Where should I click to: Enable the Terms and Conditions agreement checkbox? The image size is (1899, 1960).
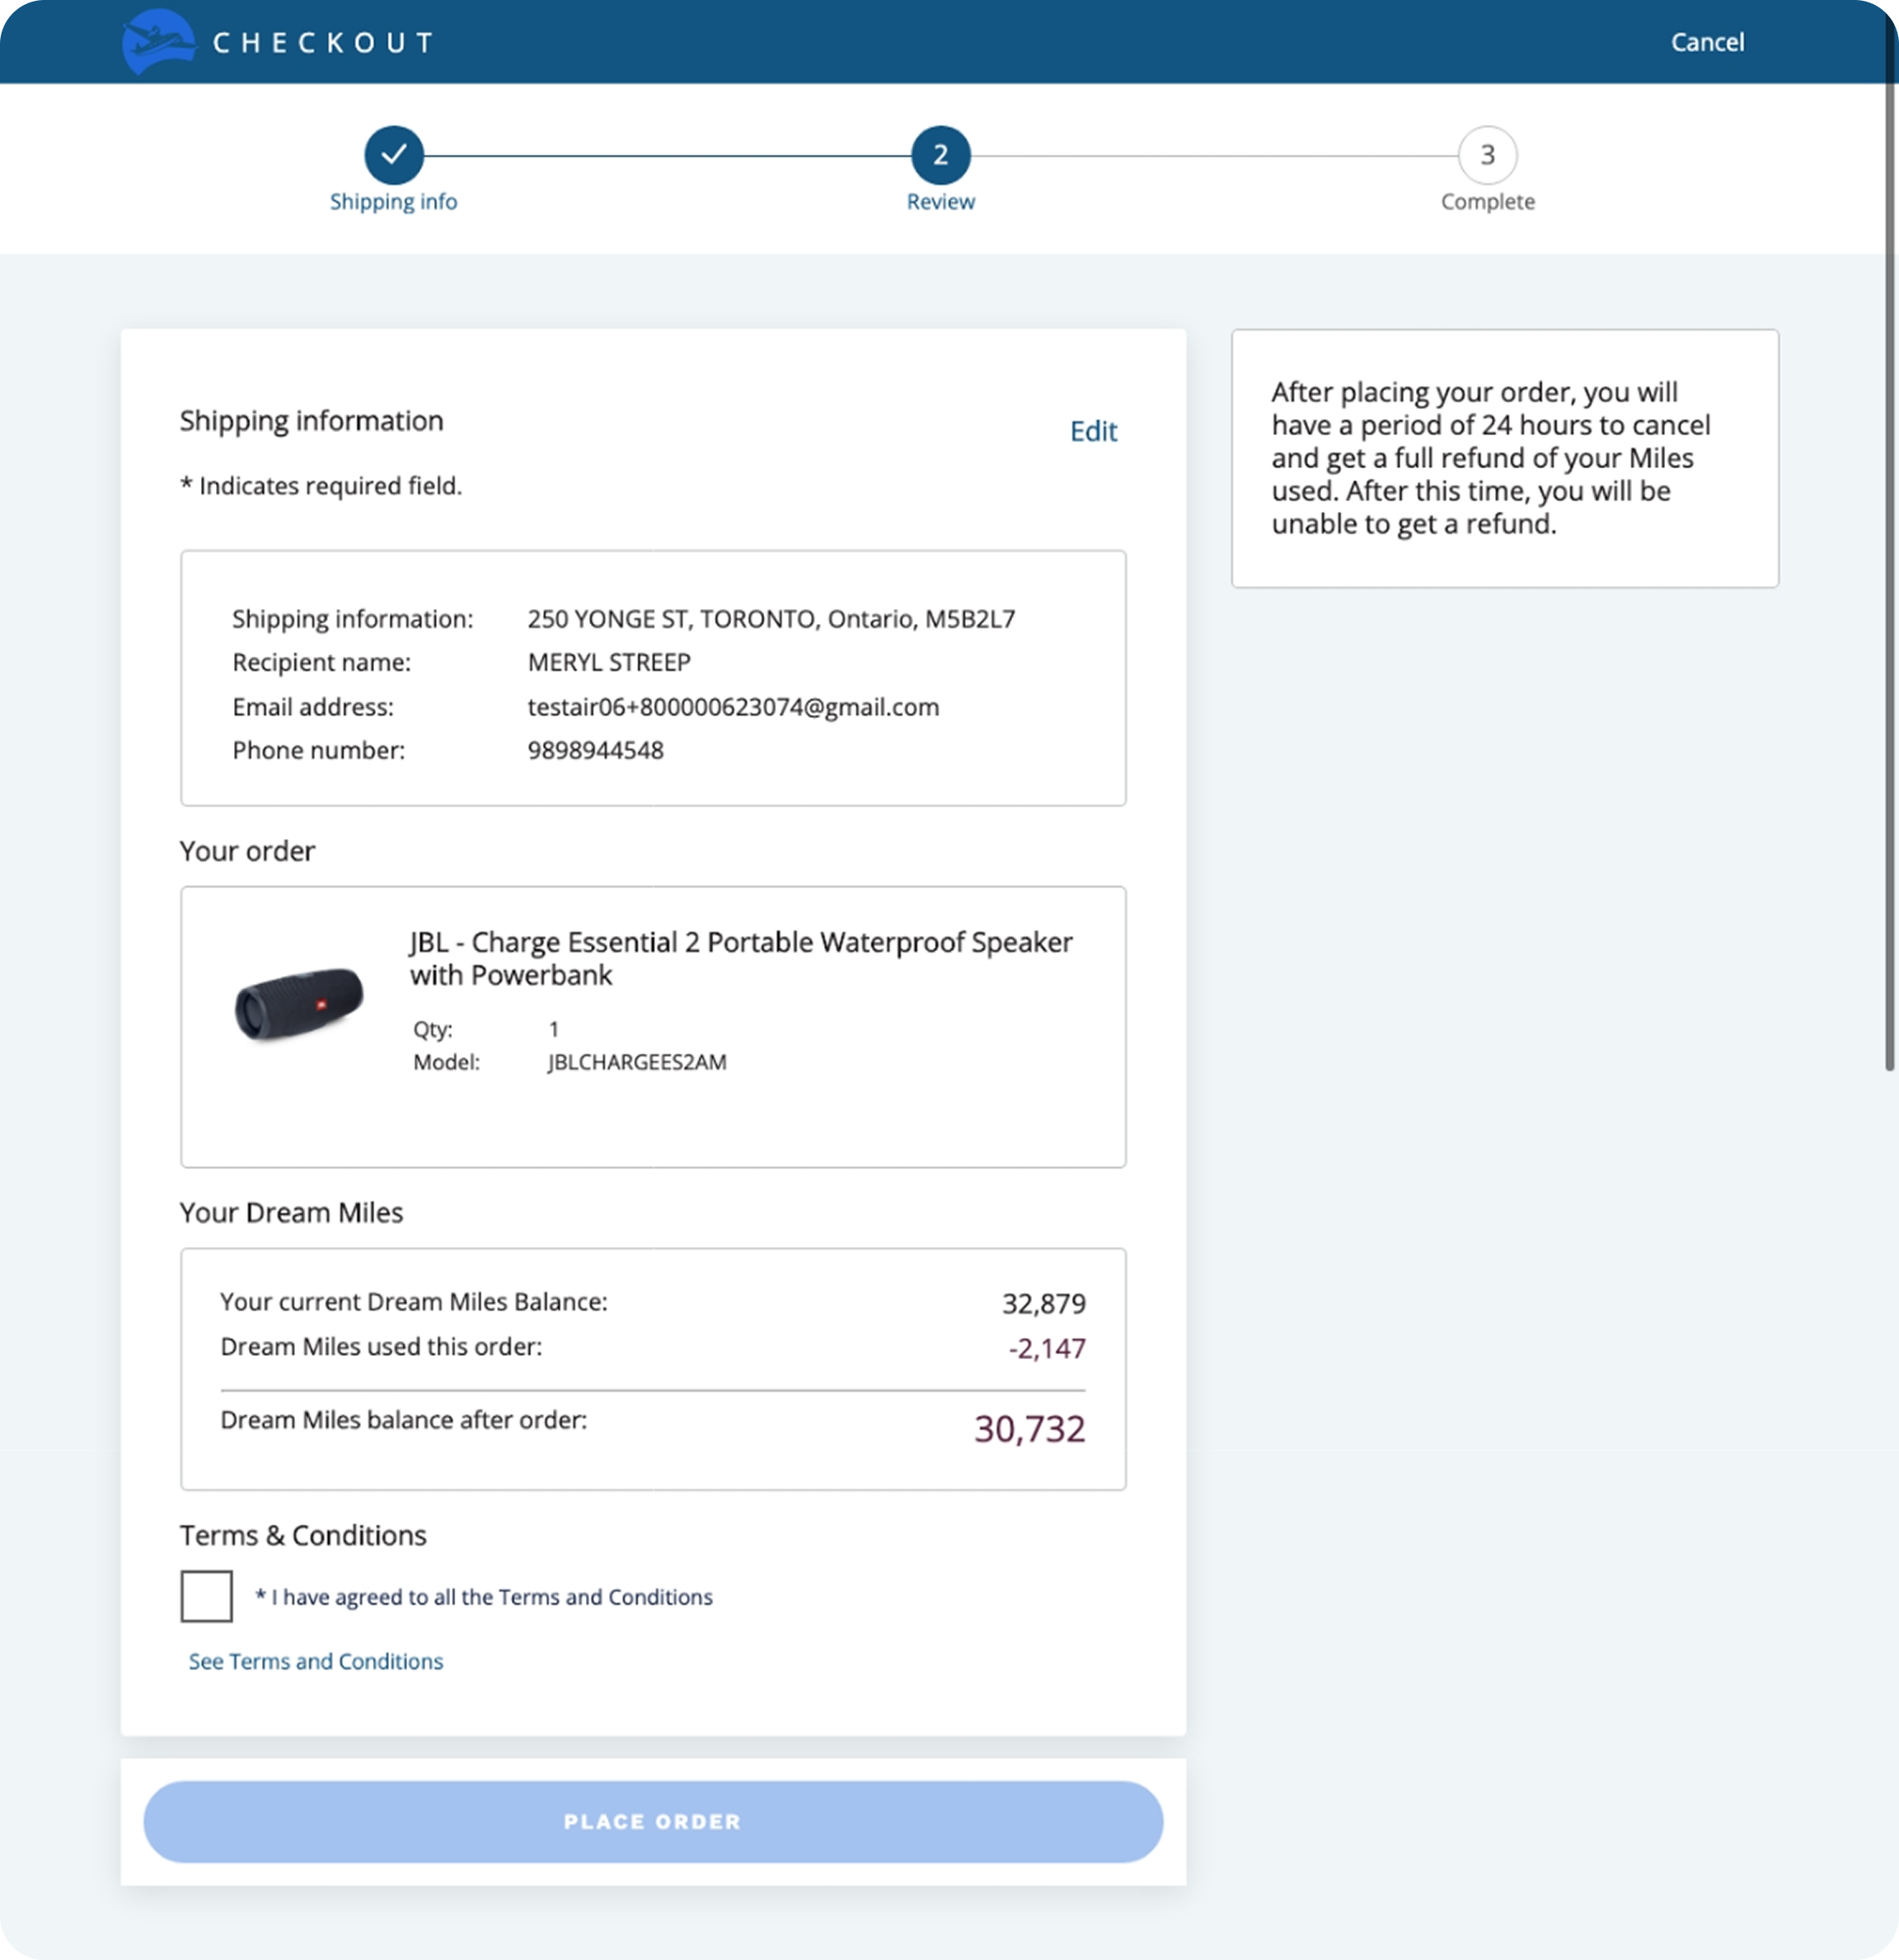tap(206, 1596)
